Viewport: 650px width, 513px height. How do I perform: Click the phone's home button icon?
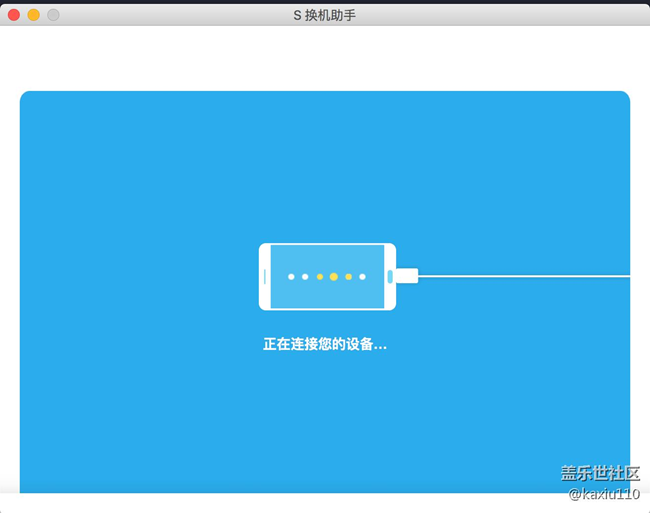click(390, 276)
